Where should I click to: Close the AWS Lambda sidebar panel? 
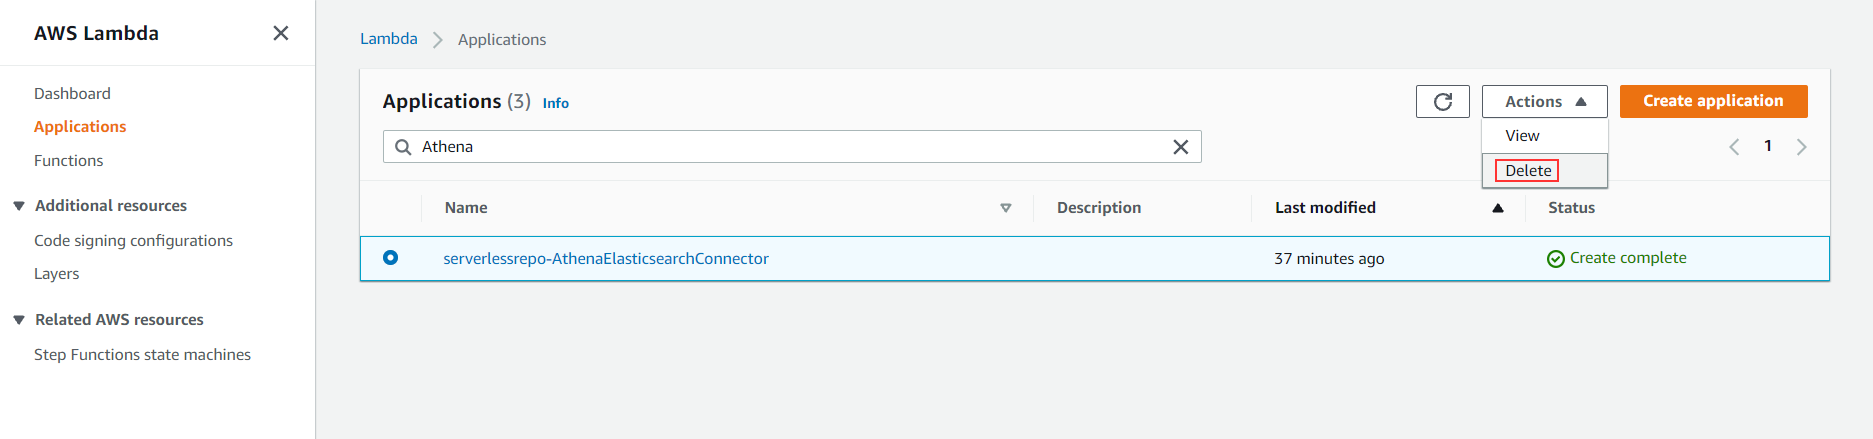coord(281,33)
